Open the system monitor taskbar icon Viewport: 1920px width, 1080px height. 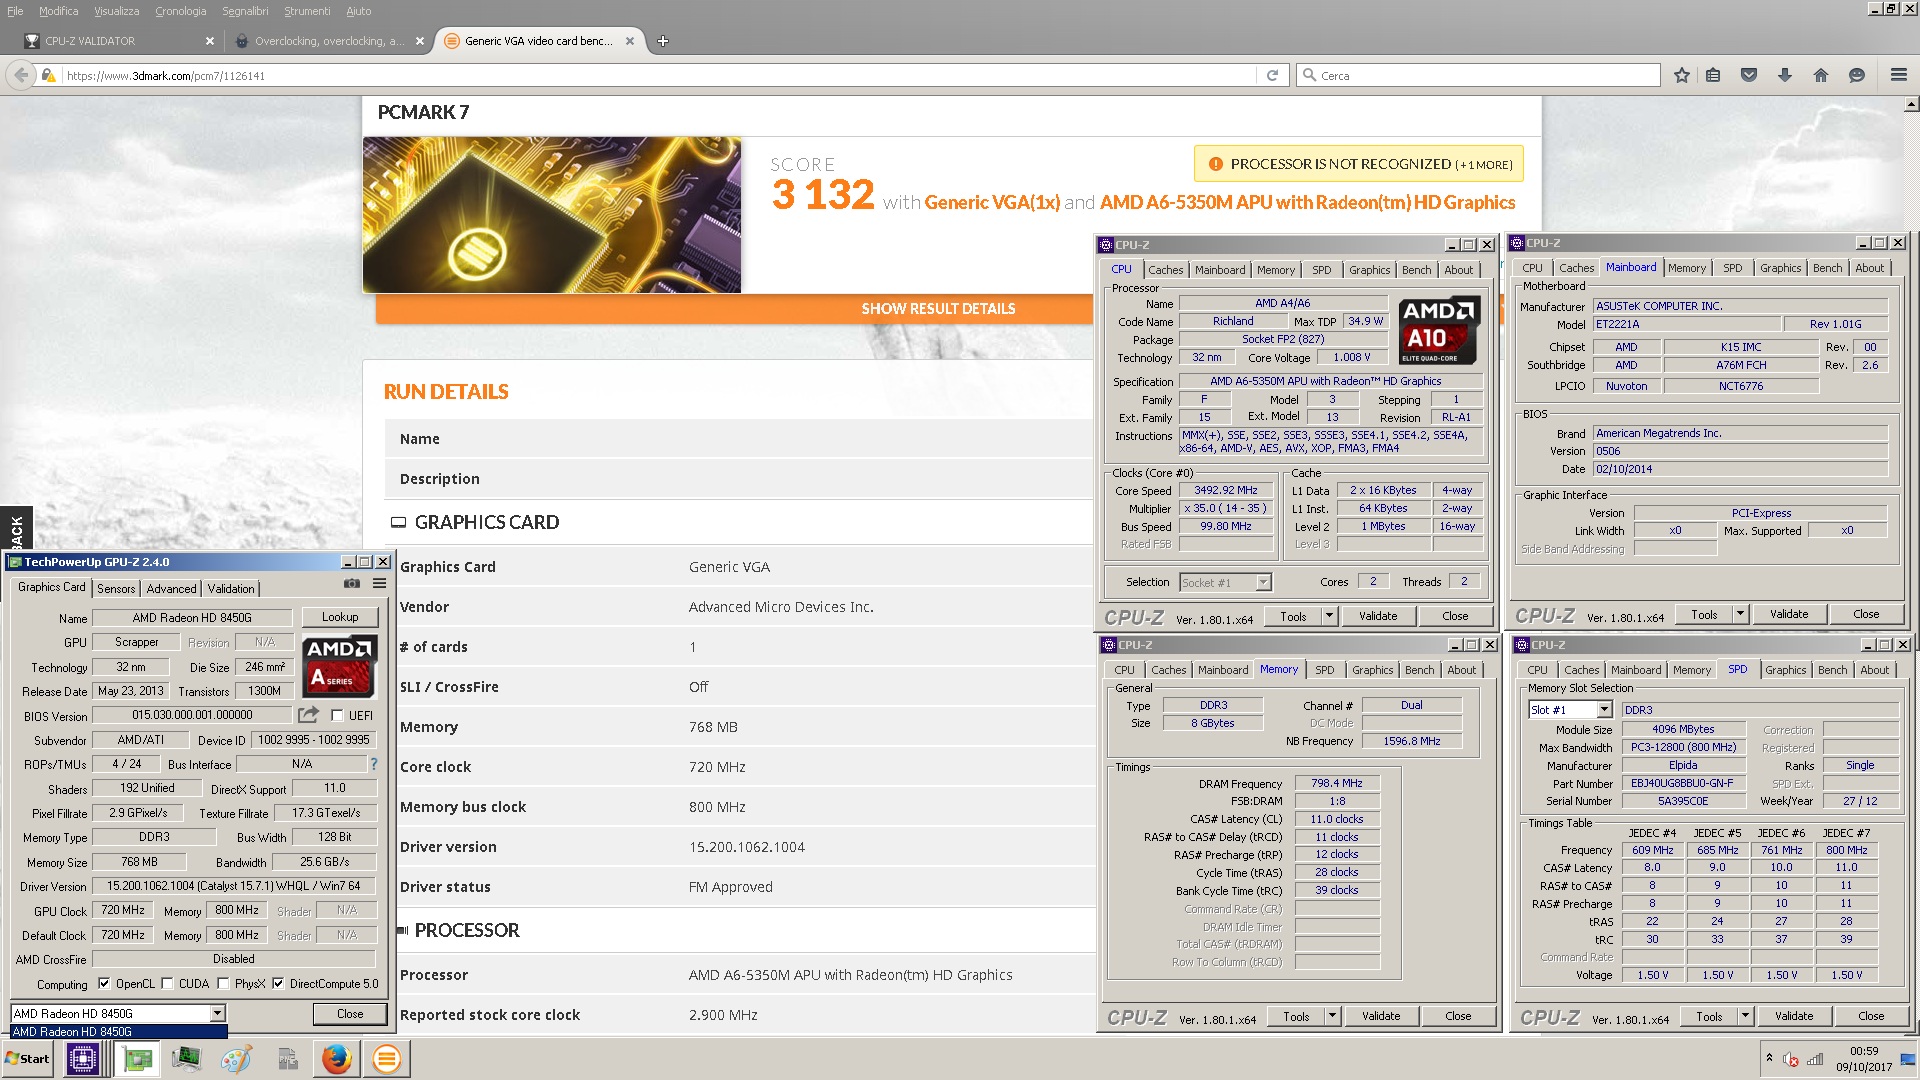(186, 1058)
